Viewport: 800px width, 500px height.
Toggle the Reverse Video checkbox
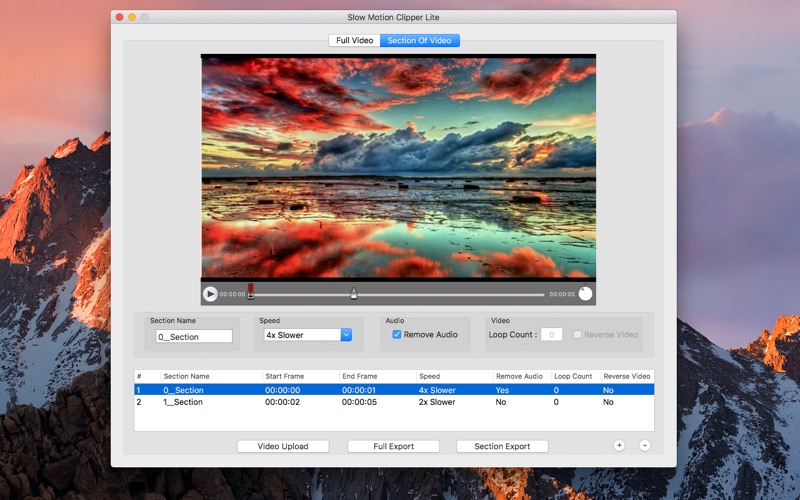(x=578, y=335)
